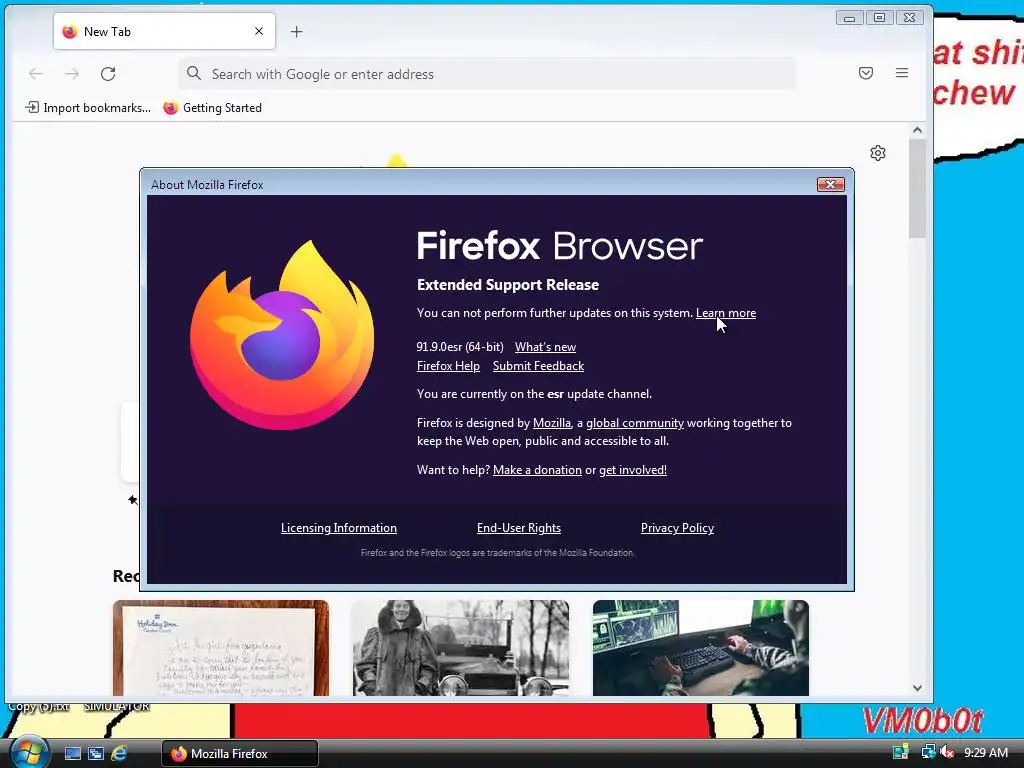Follow the Learn more link
The width and height of the screenshot is (1024, 768).
coord(726,313)
